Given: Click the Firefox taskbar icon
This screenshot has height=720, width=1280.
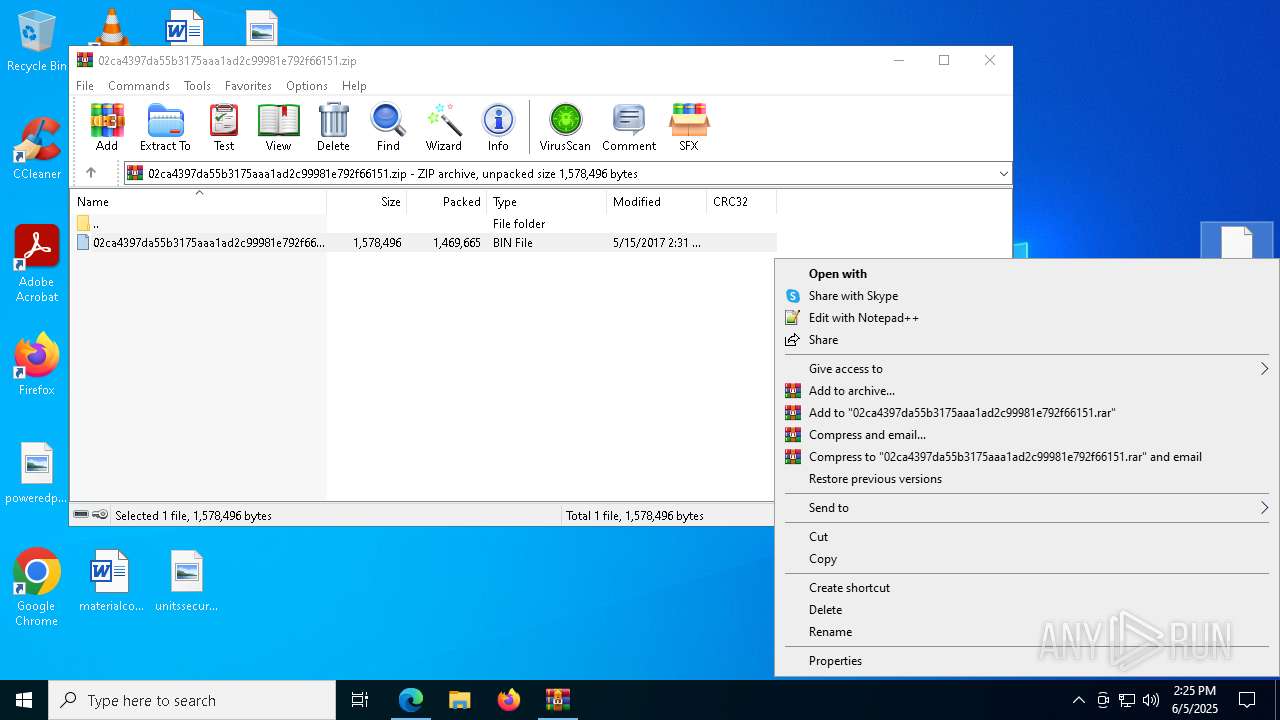Looking at the screenshot, I should pos(509,700).
